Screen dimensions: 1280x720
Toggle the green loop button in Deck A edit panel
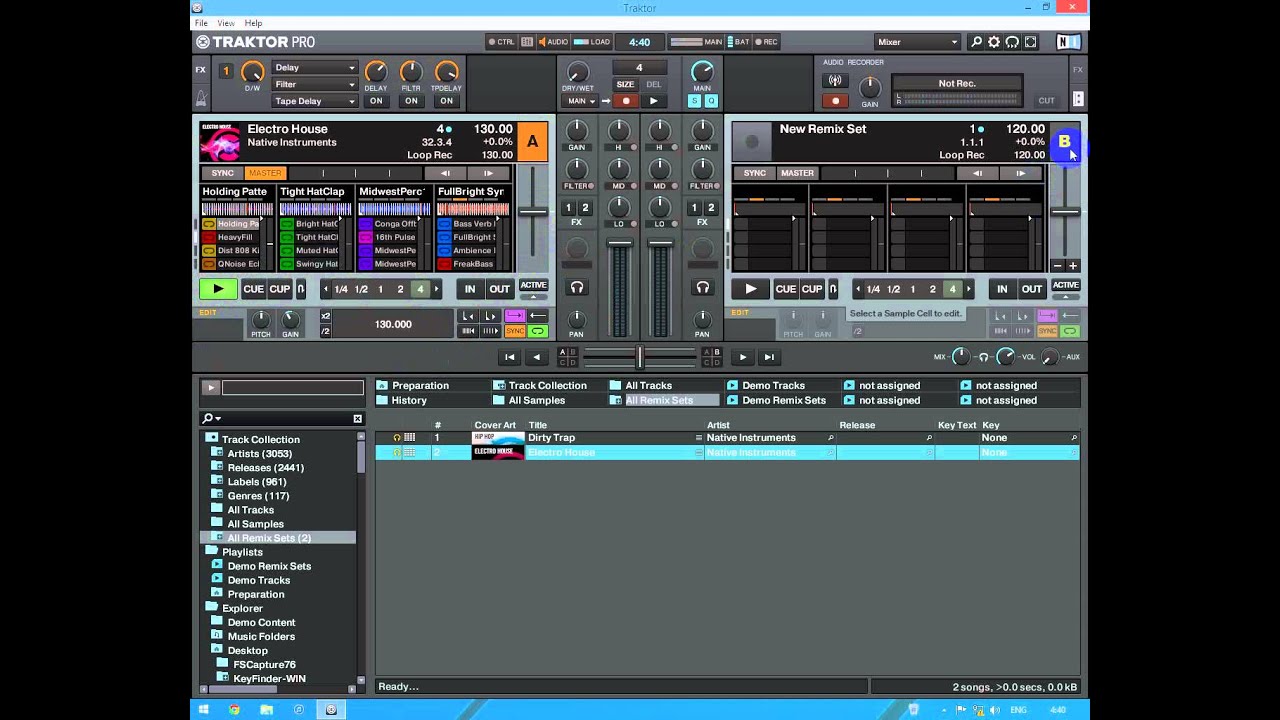[538, 331]
